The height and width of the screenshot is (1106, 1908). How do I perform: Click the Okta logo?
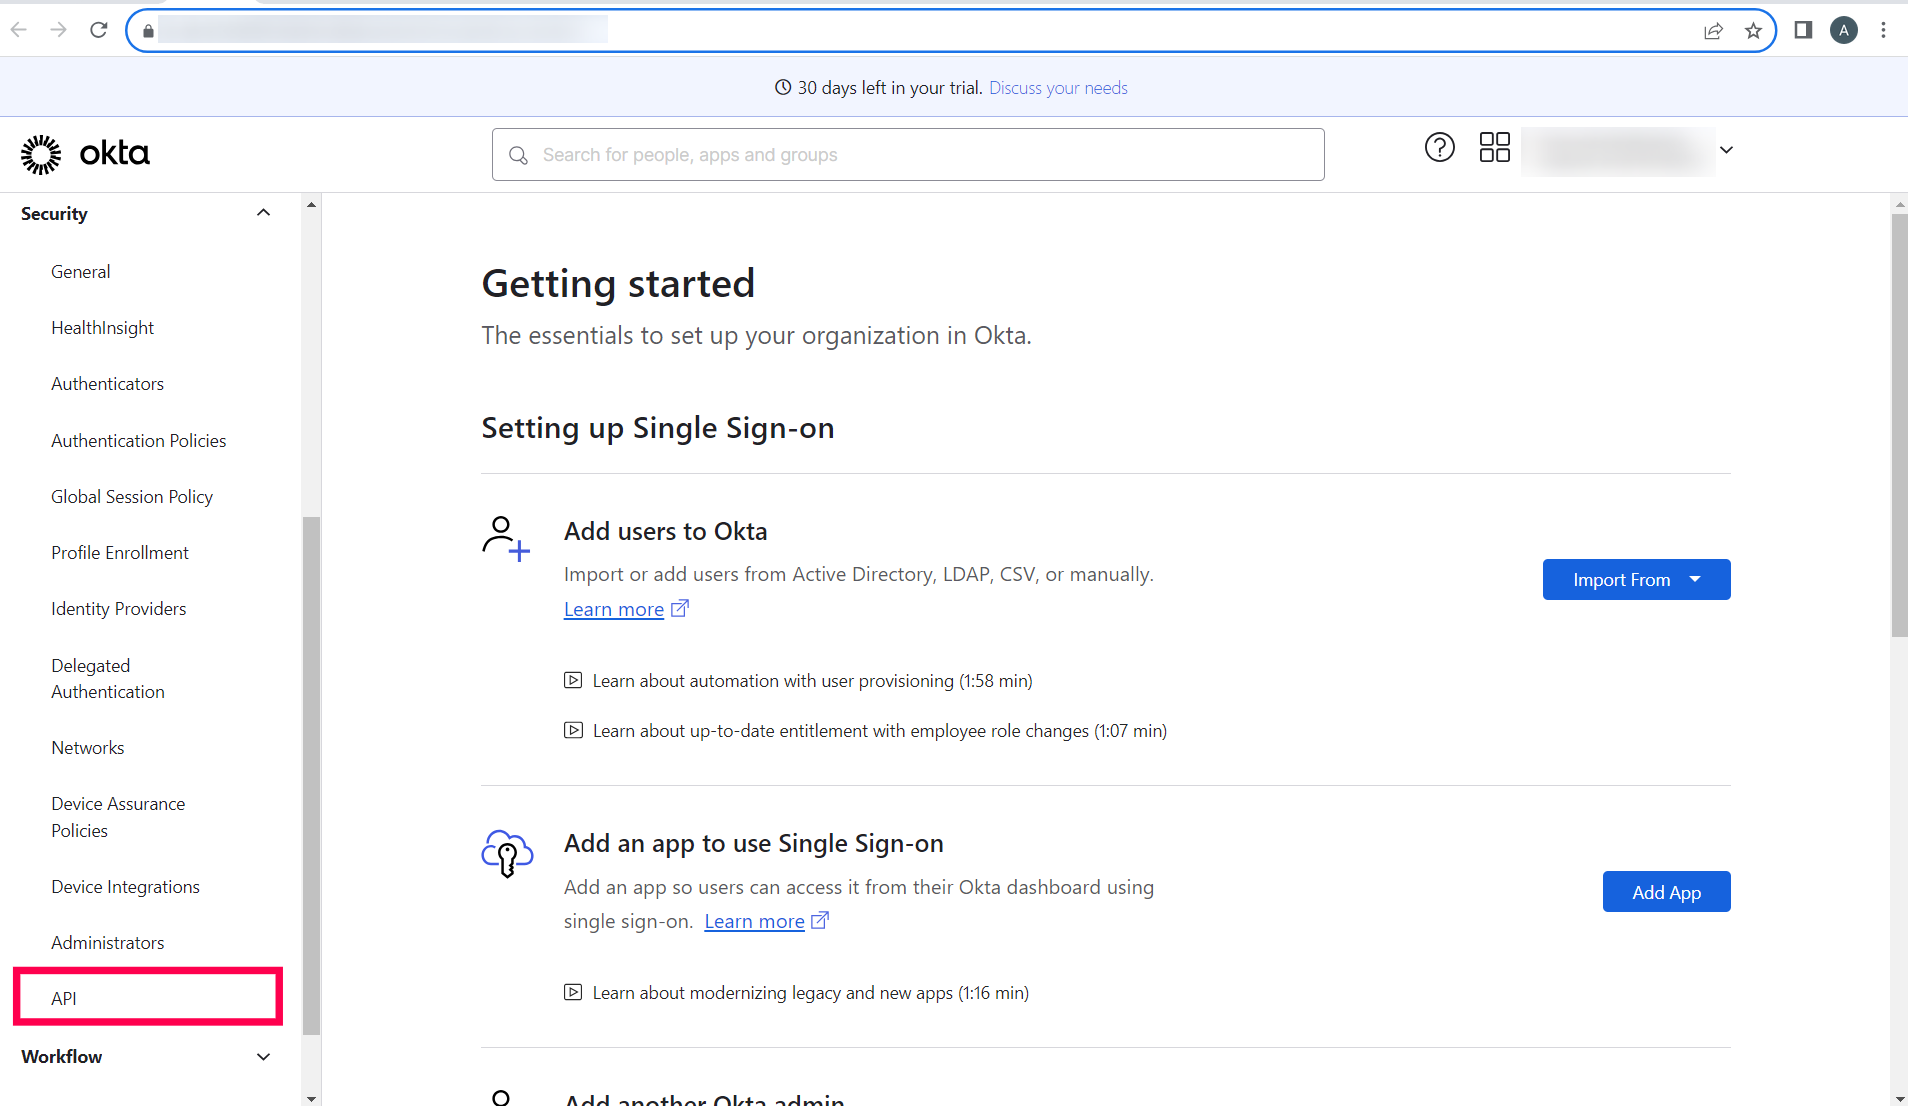(x=85, y=154)
